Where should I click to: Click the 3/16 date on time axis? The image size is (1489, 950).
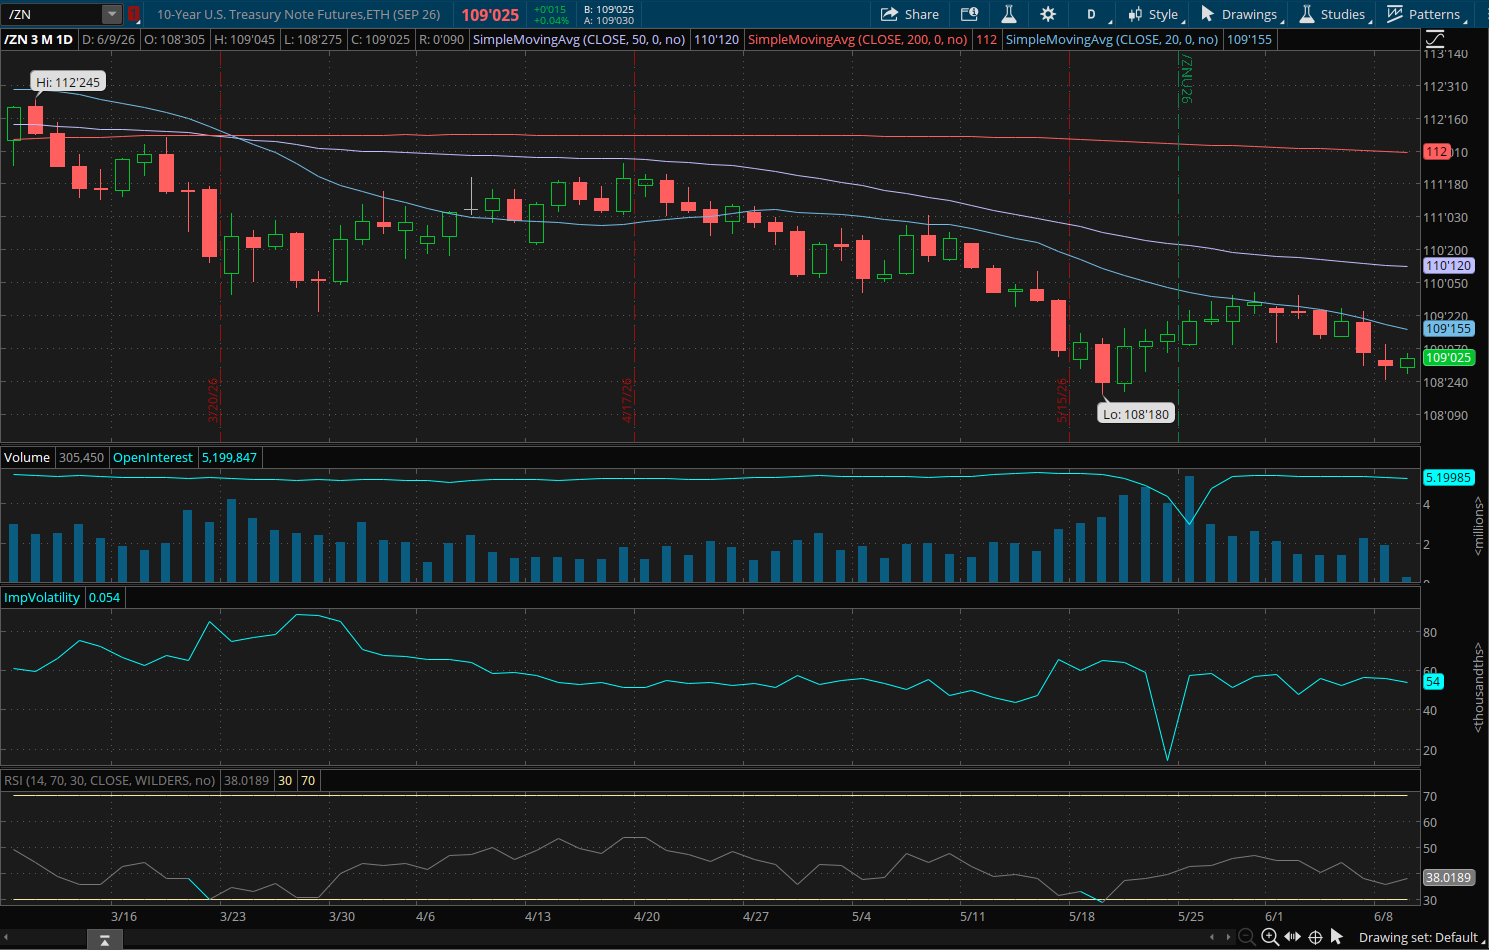pyautogui.click(x=124, y=916)
